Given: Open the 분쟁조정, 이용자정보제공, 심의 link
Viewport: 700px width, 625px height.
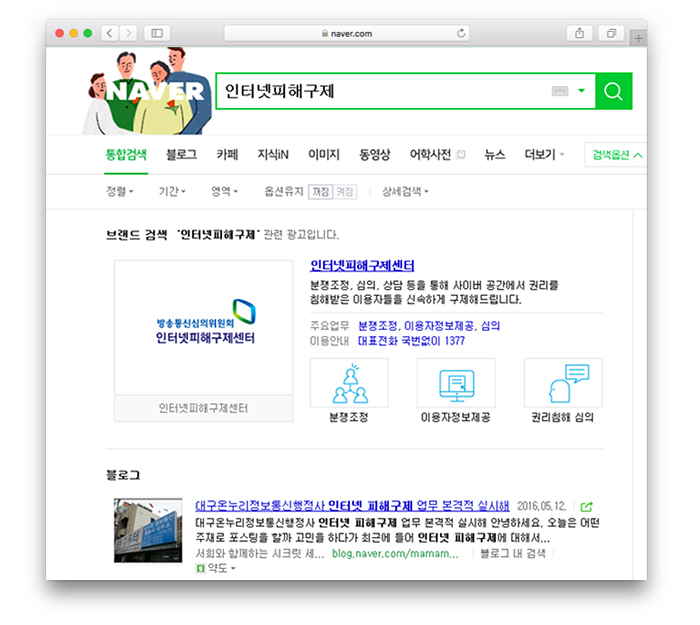Looking at the screenshot, I should (x=429, y=326).
